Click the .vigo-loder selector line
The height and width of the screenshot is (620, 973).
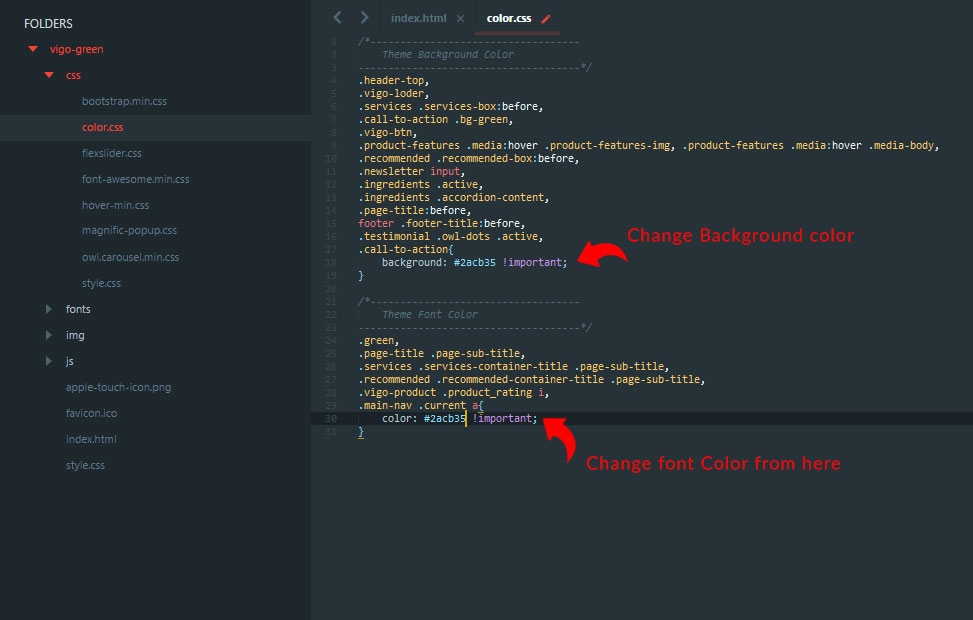(x=393, y=94)
